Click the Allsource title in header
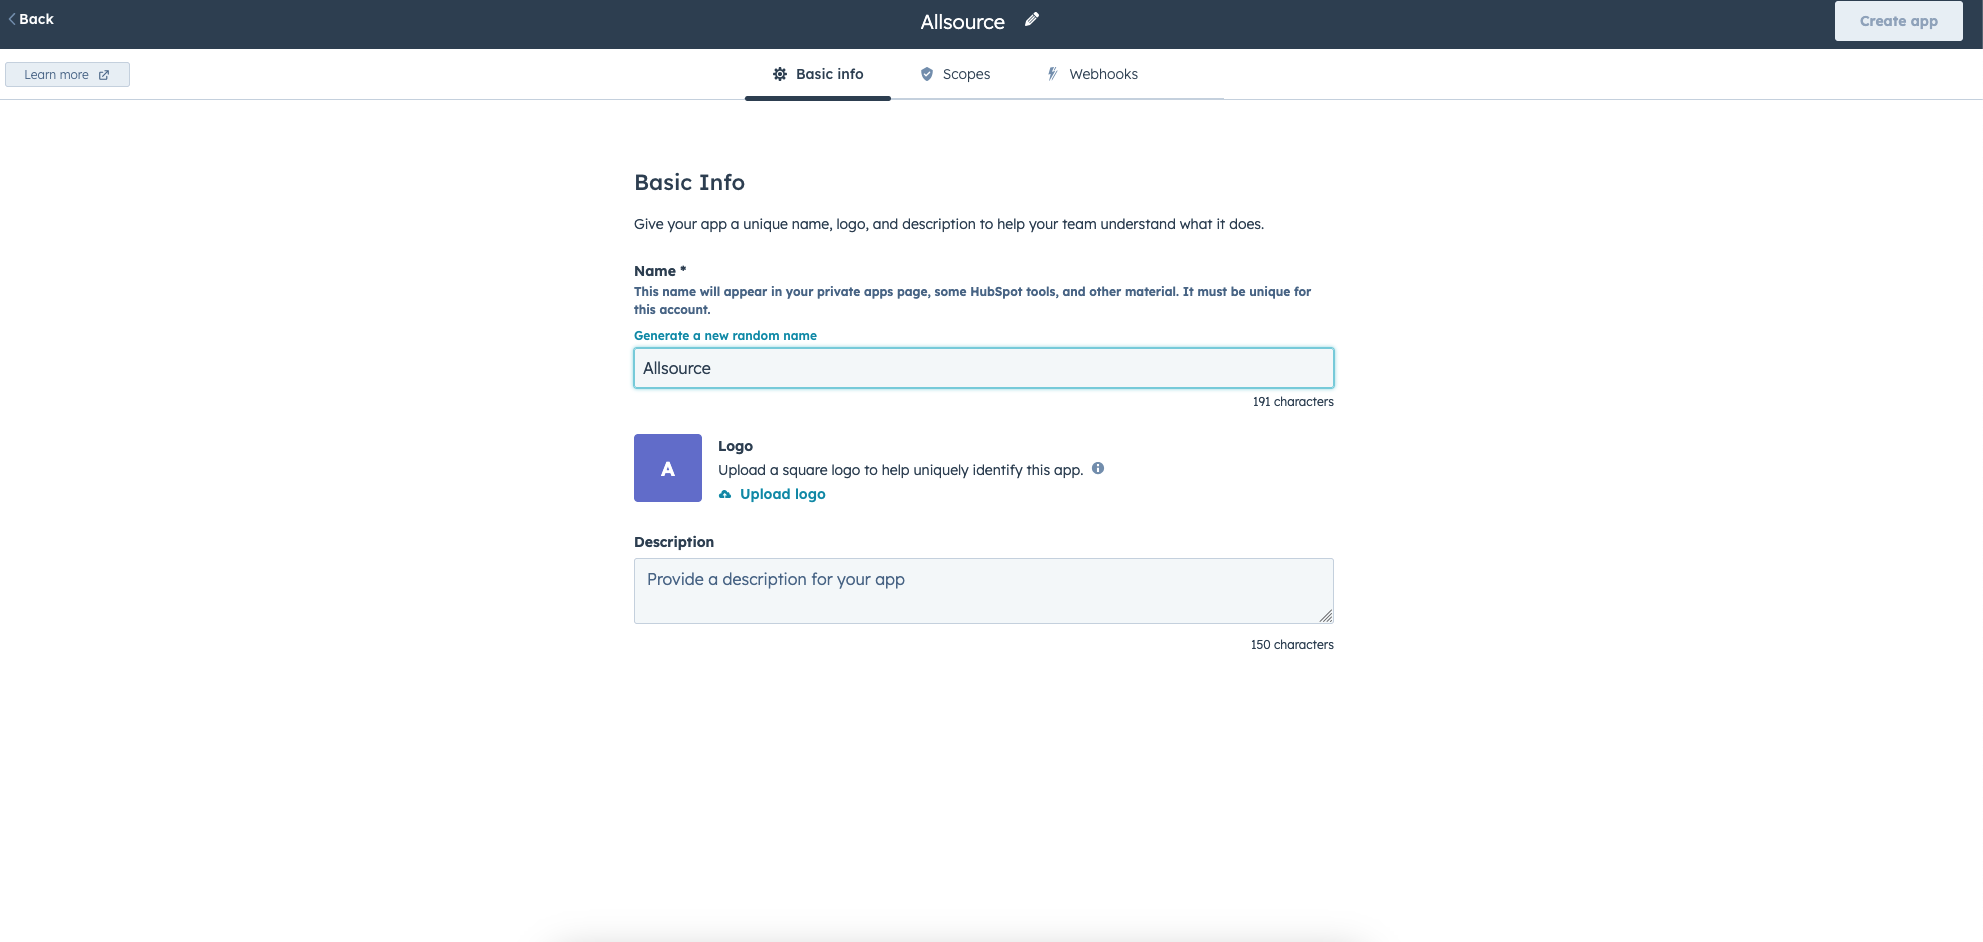Viewport: 1983px width, 942px height. pos(963,22)
